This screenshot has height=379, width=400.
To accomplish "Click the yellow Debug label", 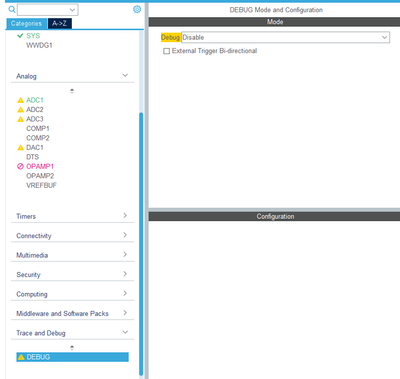I will (171, 37).
